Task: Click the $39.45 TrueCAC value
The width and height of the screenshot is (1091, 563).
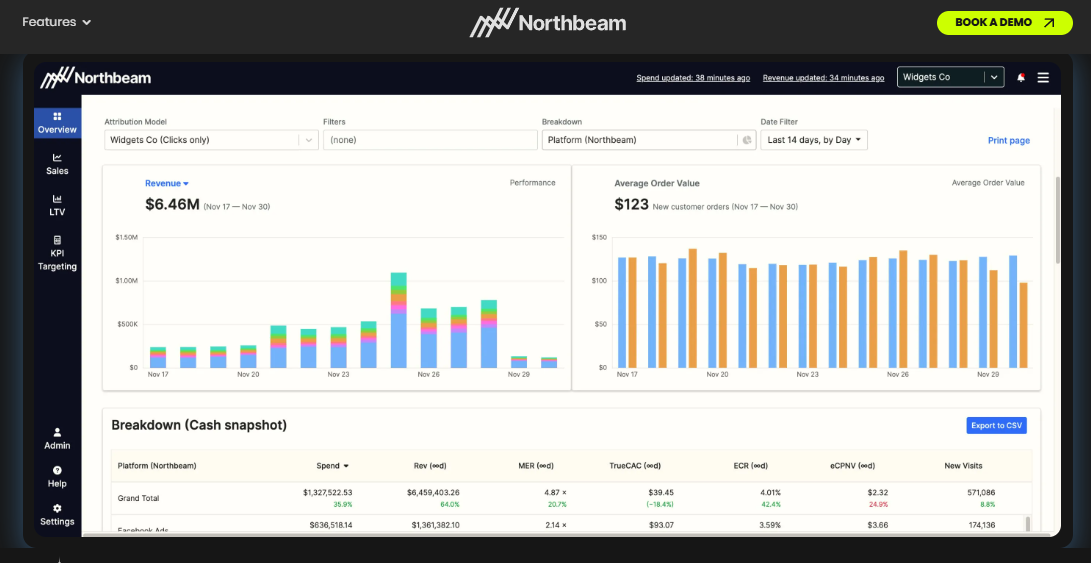Action: click(660, 493)
